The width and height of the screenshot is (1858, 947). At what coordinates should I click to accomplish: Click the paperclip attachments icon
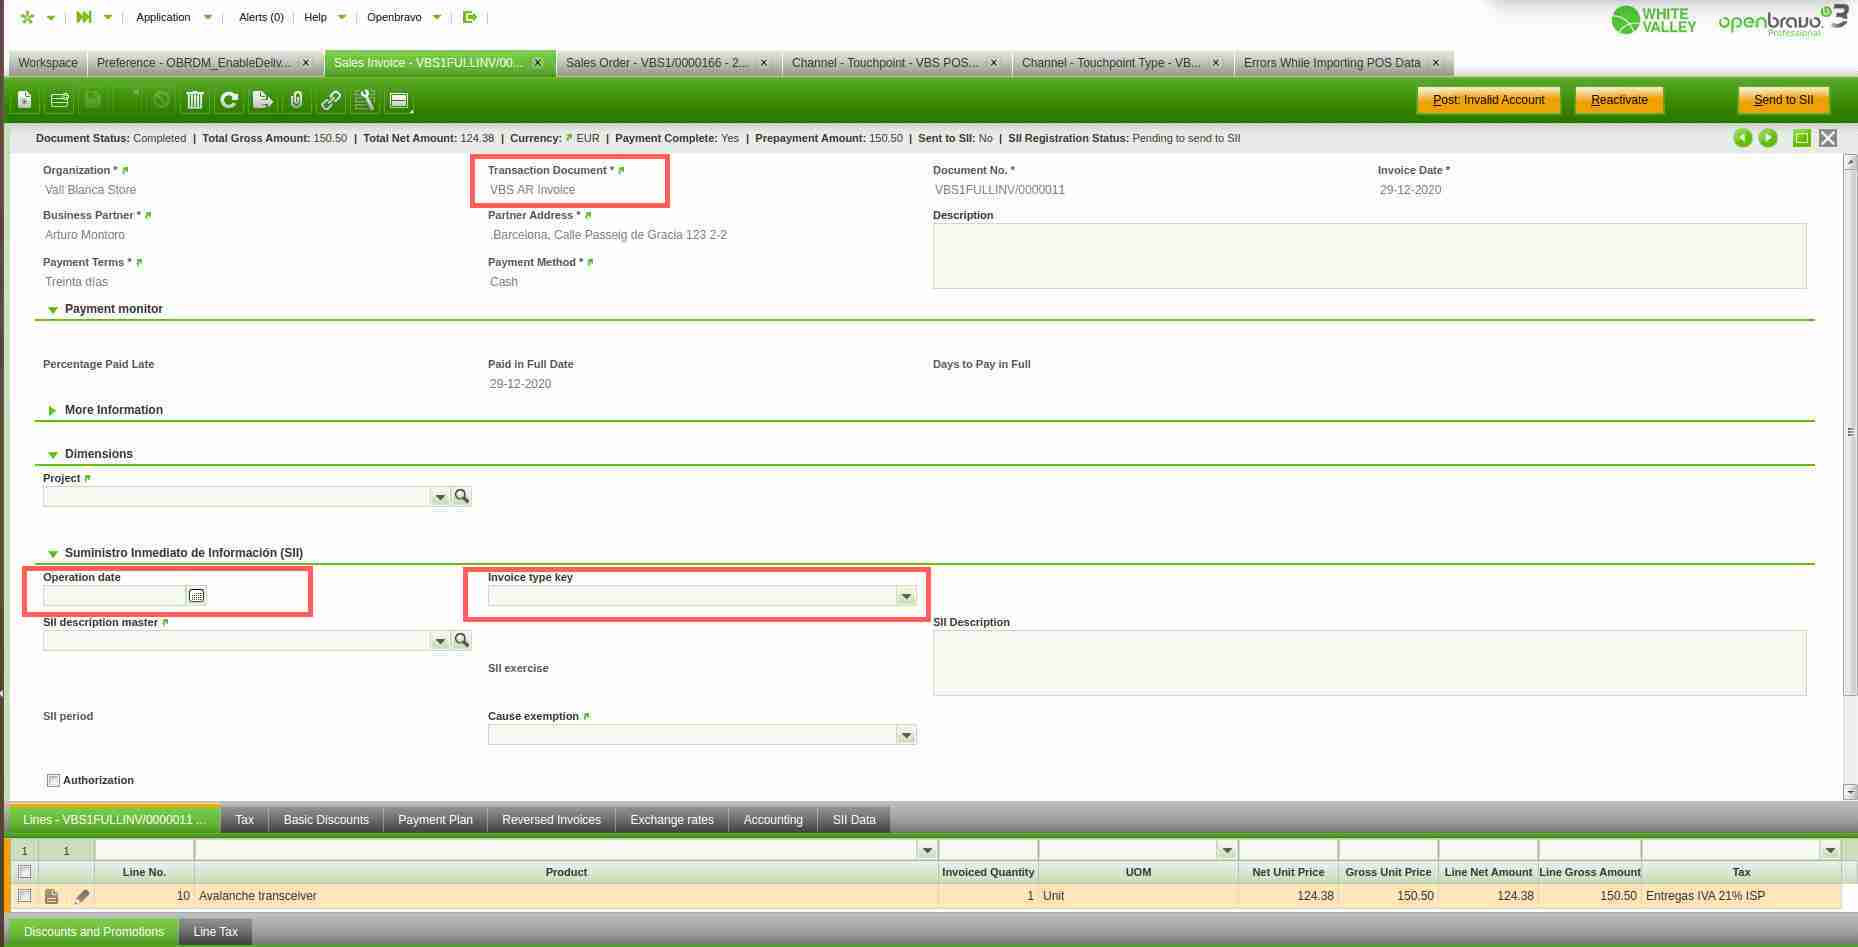[296, 100]
